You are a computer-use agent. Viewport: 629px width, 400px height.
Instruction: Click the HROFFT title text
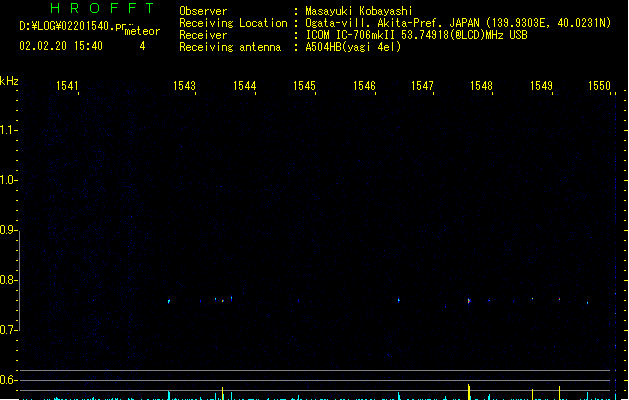coord(102,8)
